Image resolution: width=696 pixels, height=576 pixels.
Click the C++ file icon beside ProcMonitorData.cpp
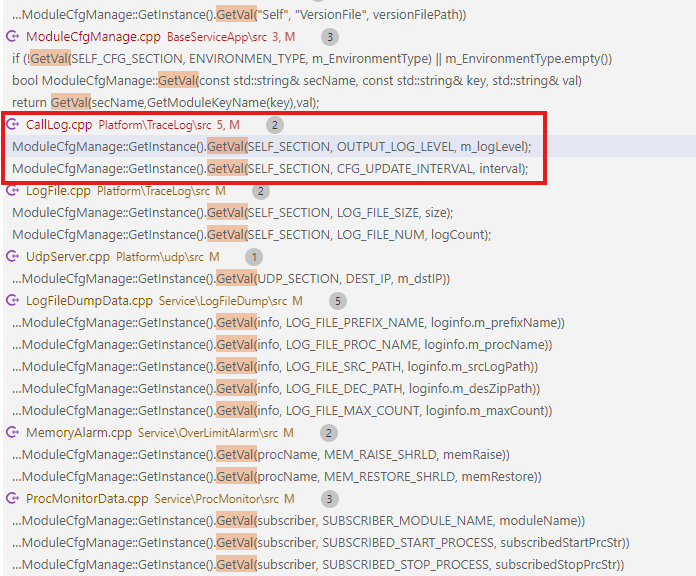(12, 498)
